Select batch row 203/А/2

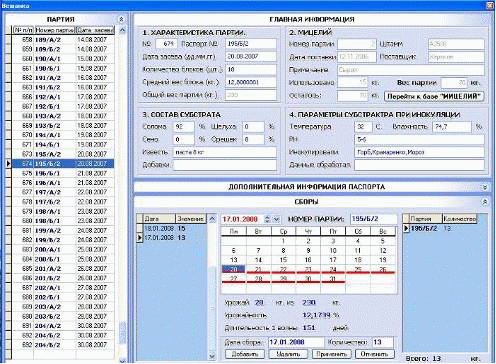[x=63, y=307]
